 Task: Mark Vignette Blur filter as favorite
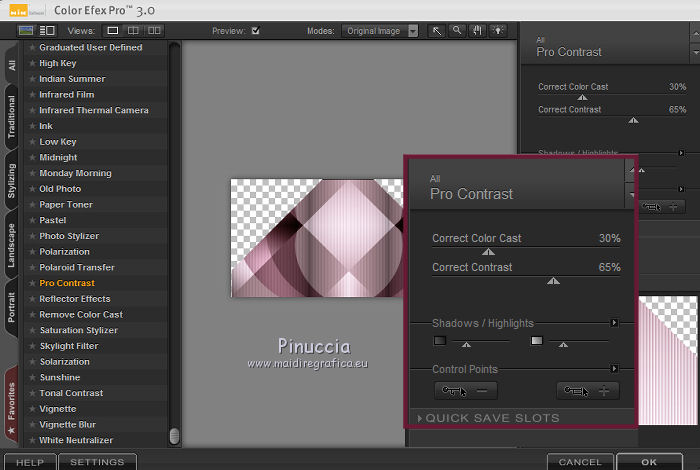32,424
